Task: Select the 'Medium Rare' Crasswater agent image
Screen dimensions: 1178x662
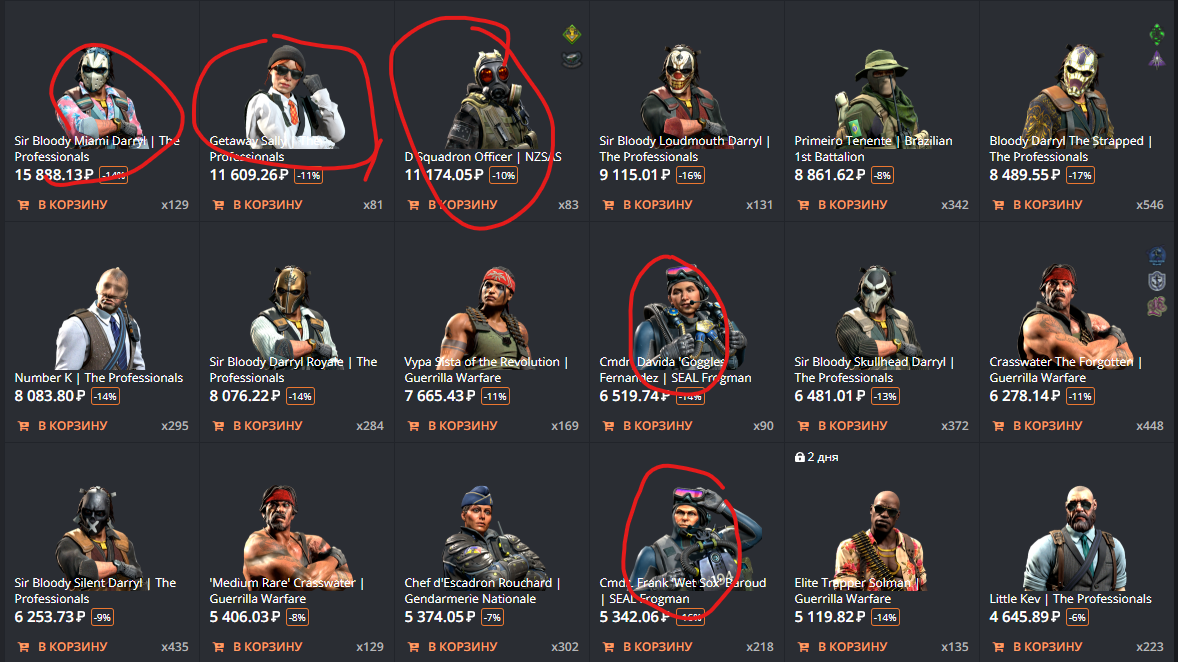Action: click(x=295, y=532)
